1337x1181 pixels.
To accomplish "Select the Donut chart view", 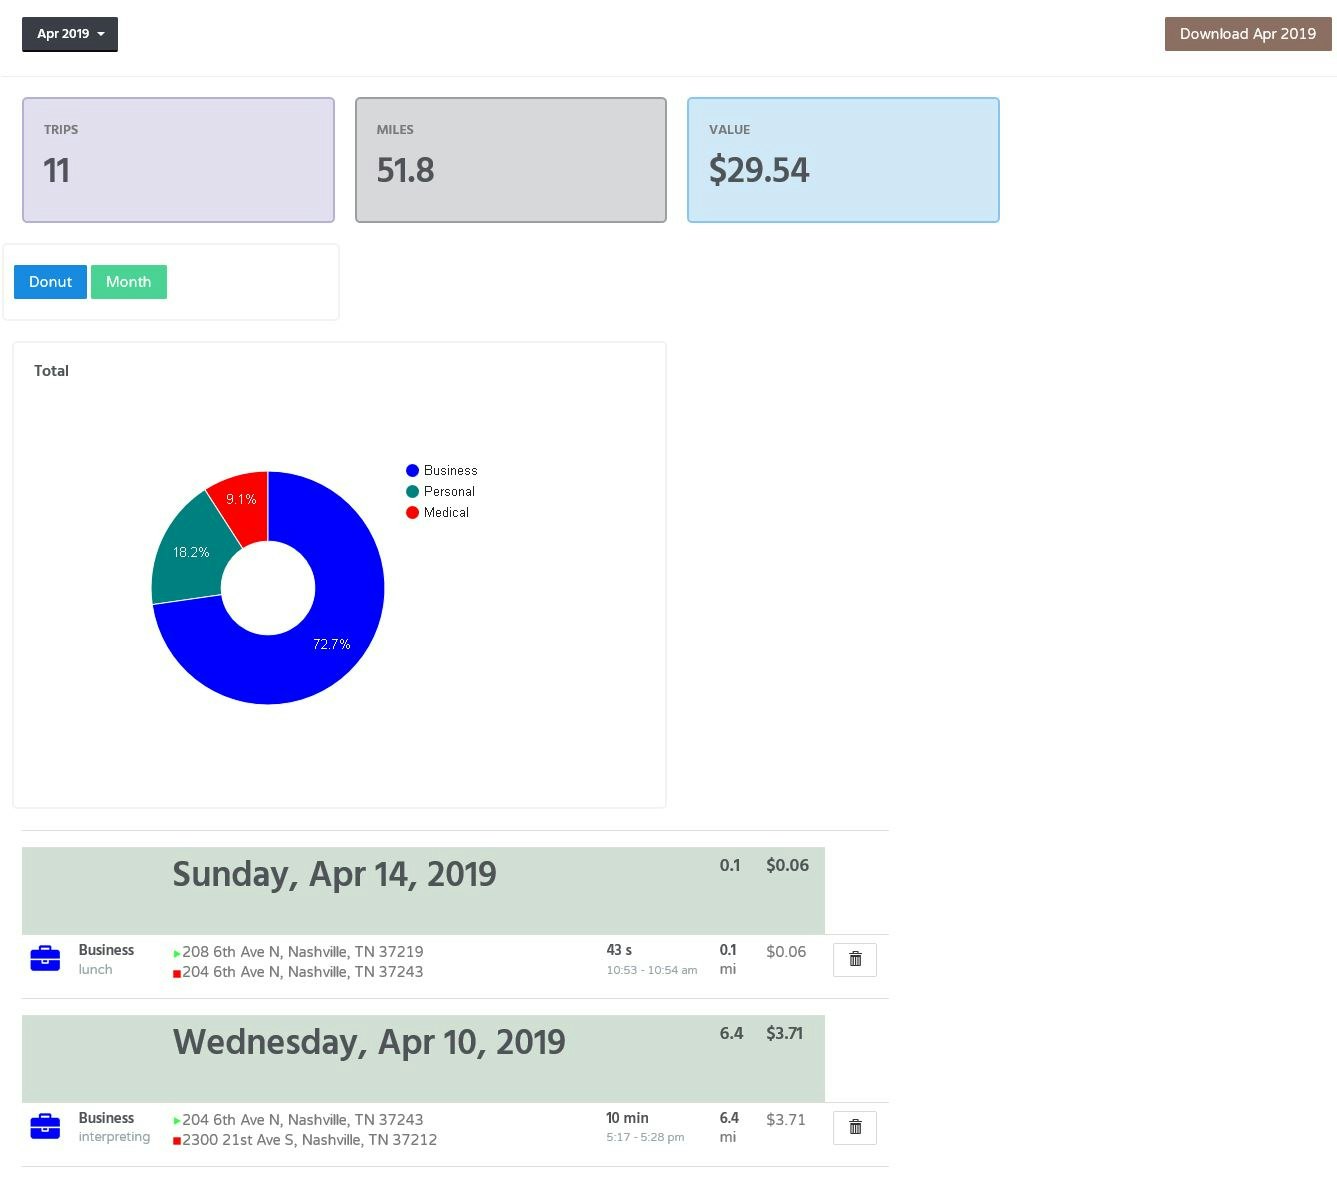I will pos(50,281).
